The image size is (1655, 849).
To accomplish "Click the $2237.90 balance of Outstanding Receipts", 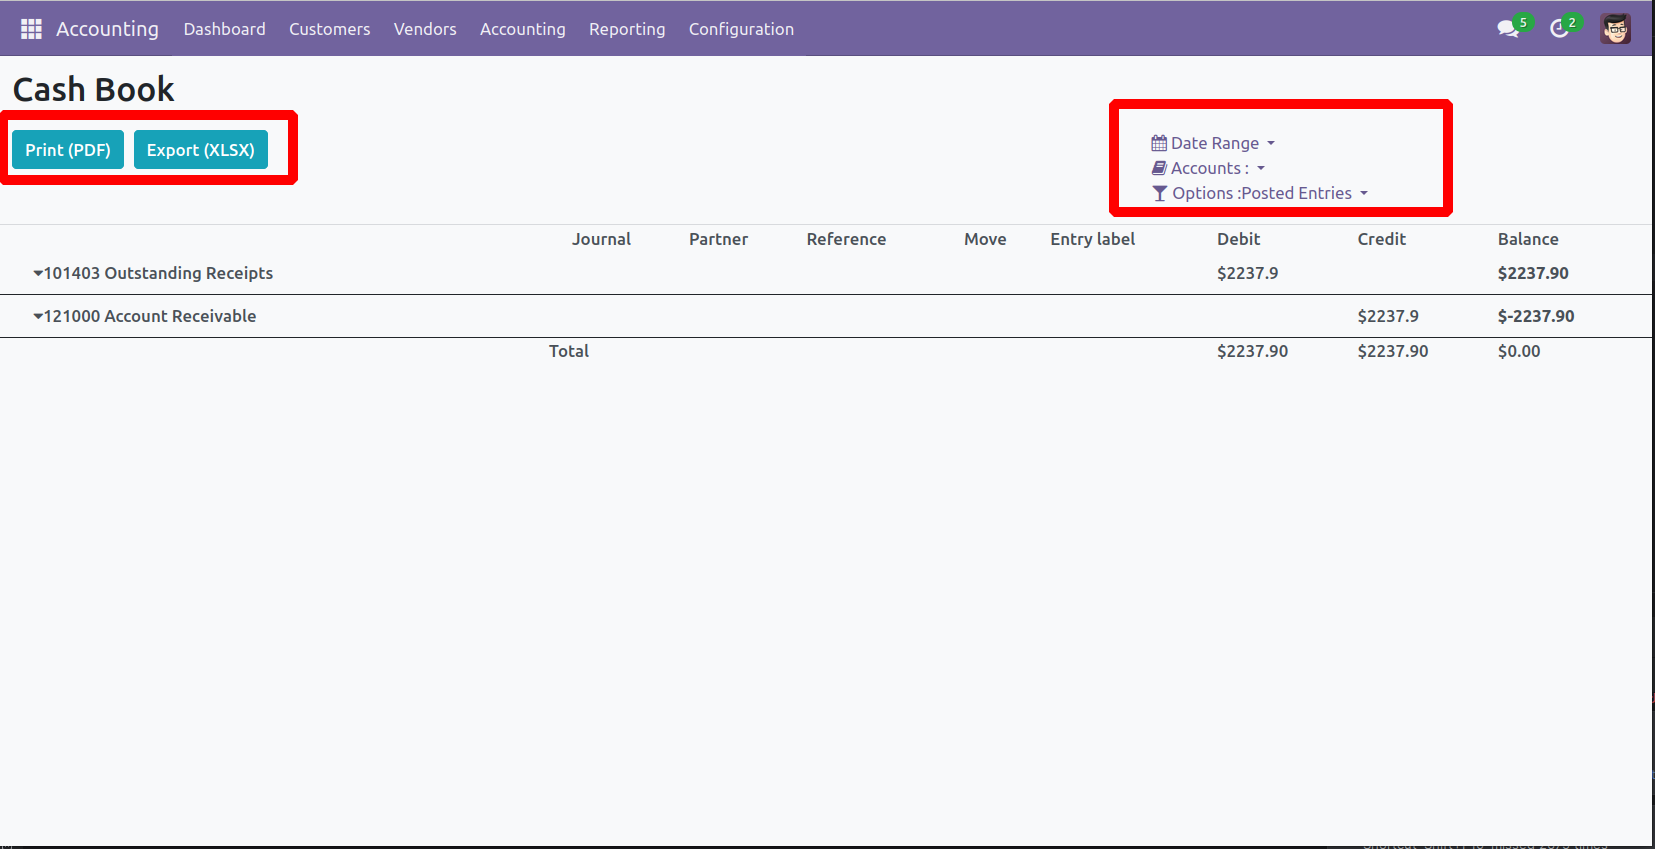I will click(1533, 273).
